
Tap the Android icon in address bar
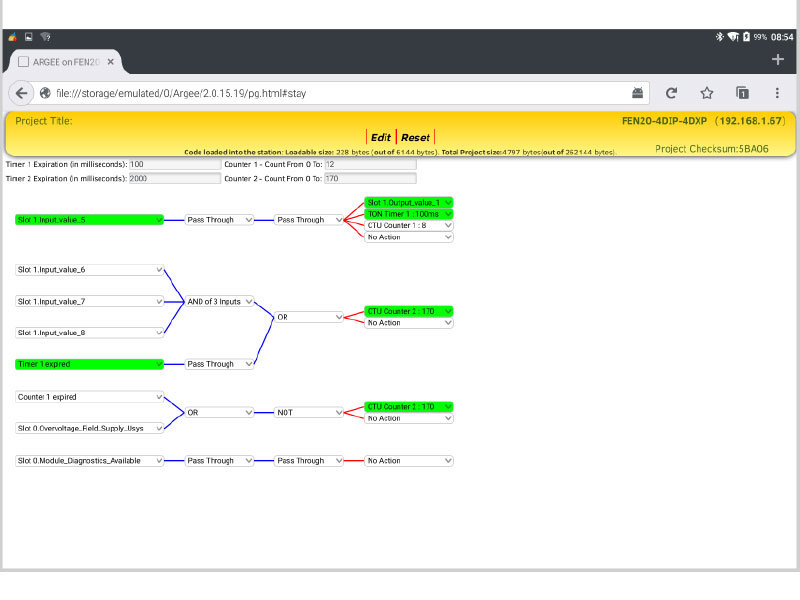637,93
